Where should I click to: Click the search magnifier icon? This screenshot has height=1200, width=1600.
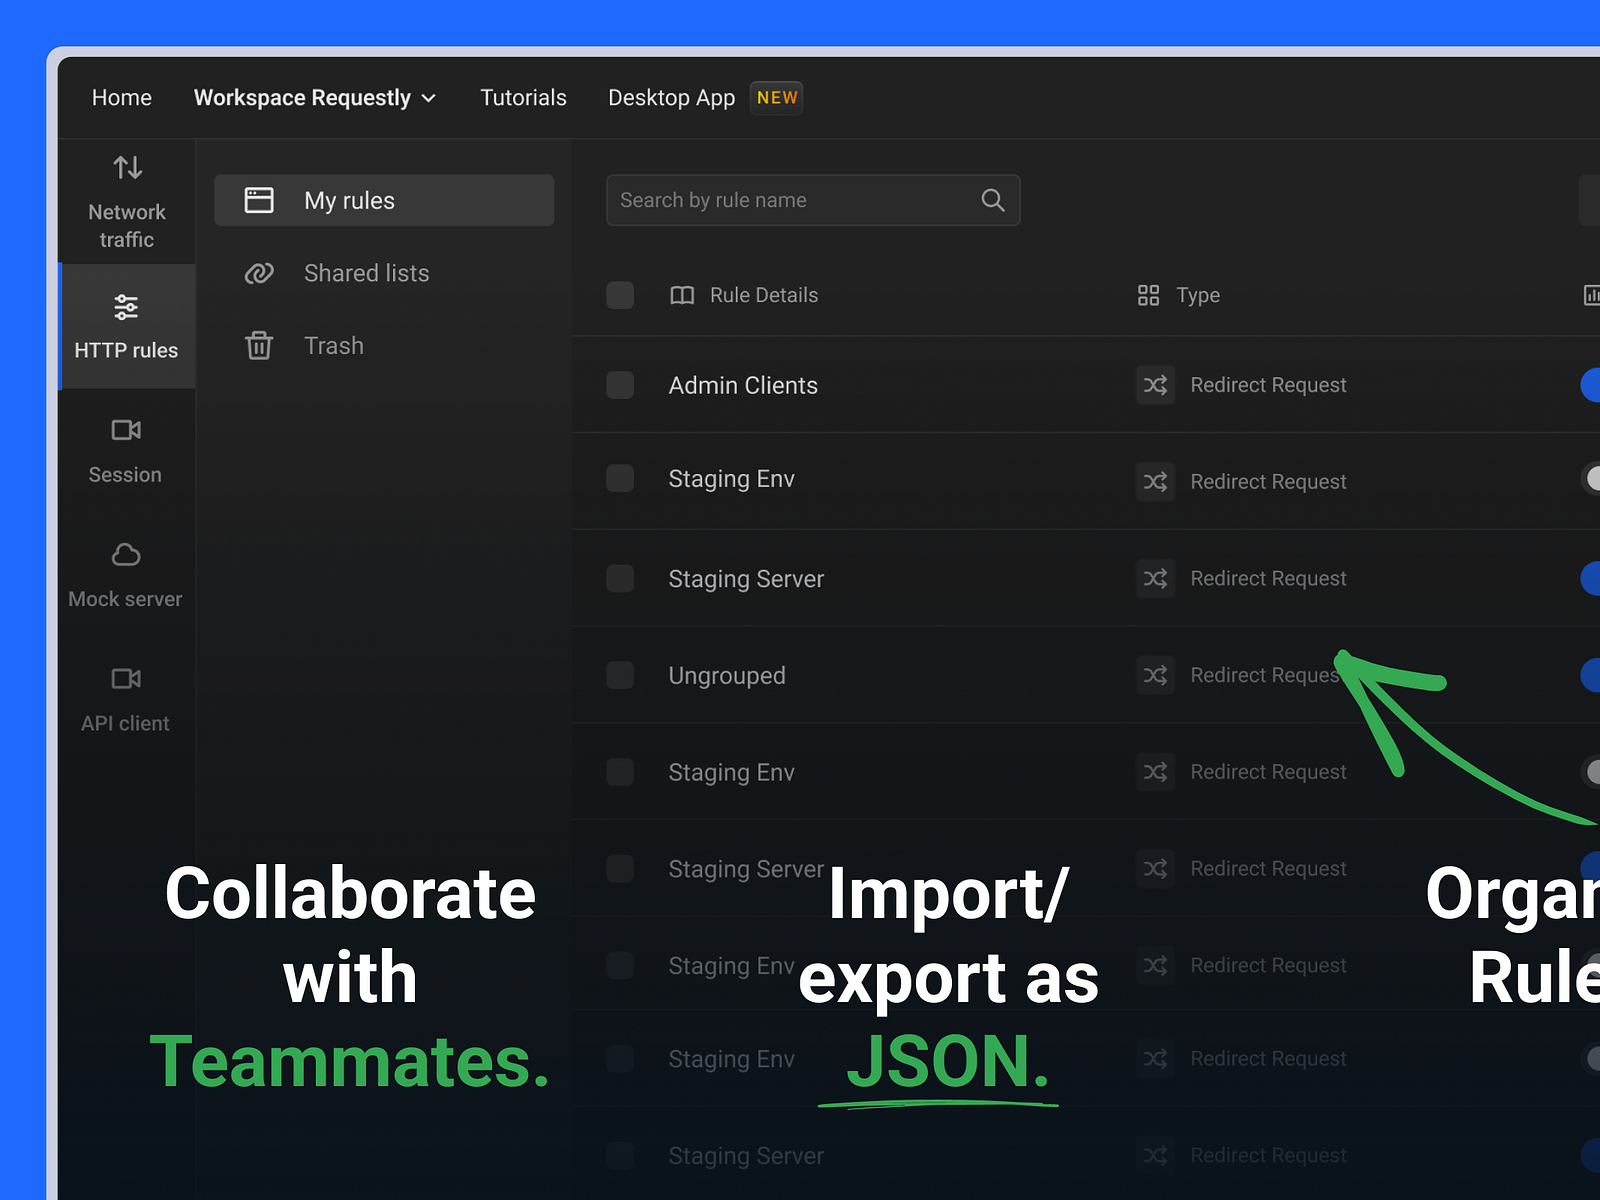pyautogui.click(x=993, y=200)
